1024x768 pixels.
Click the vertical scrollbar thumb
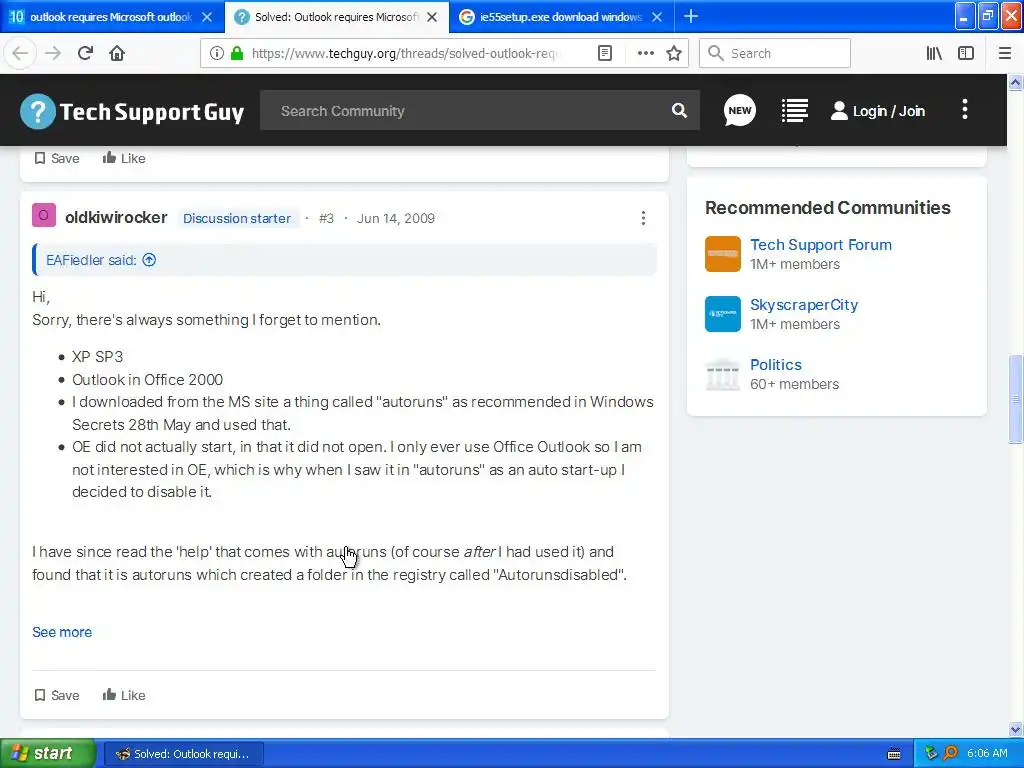[x=1016, y=399]
